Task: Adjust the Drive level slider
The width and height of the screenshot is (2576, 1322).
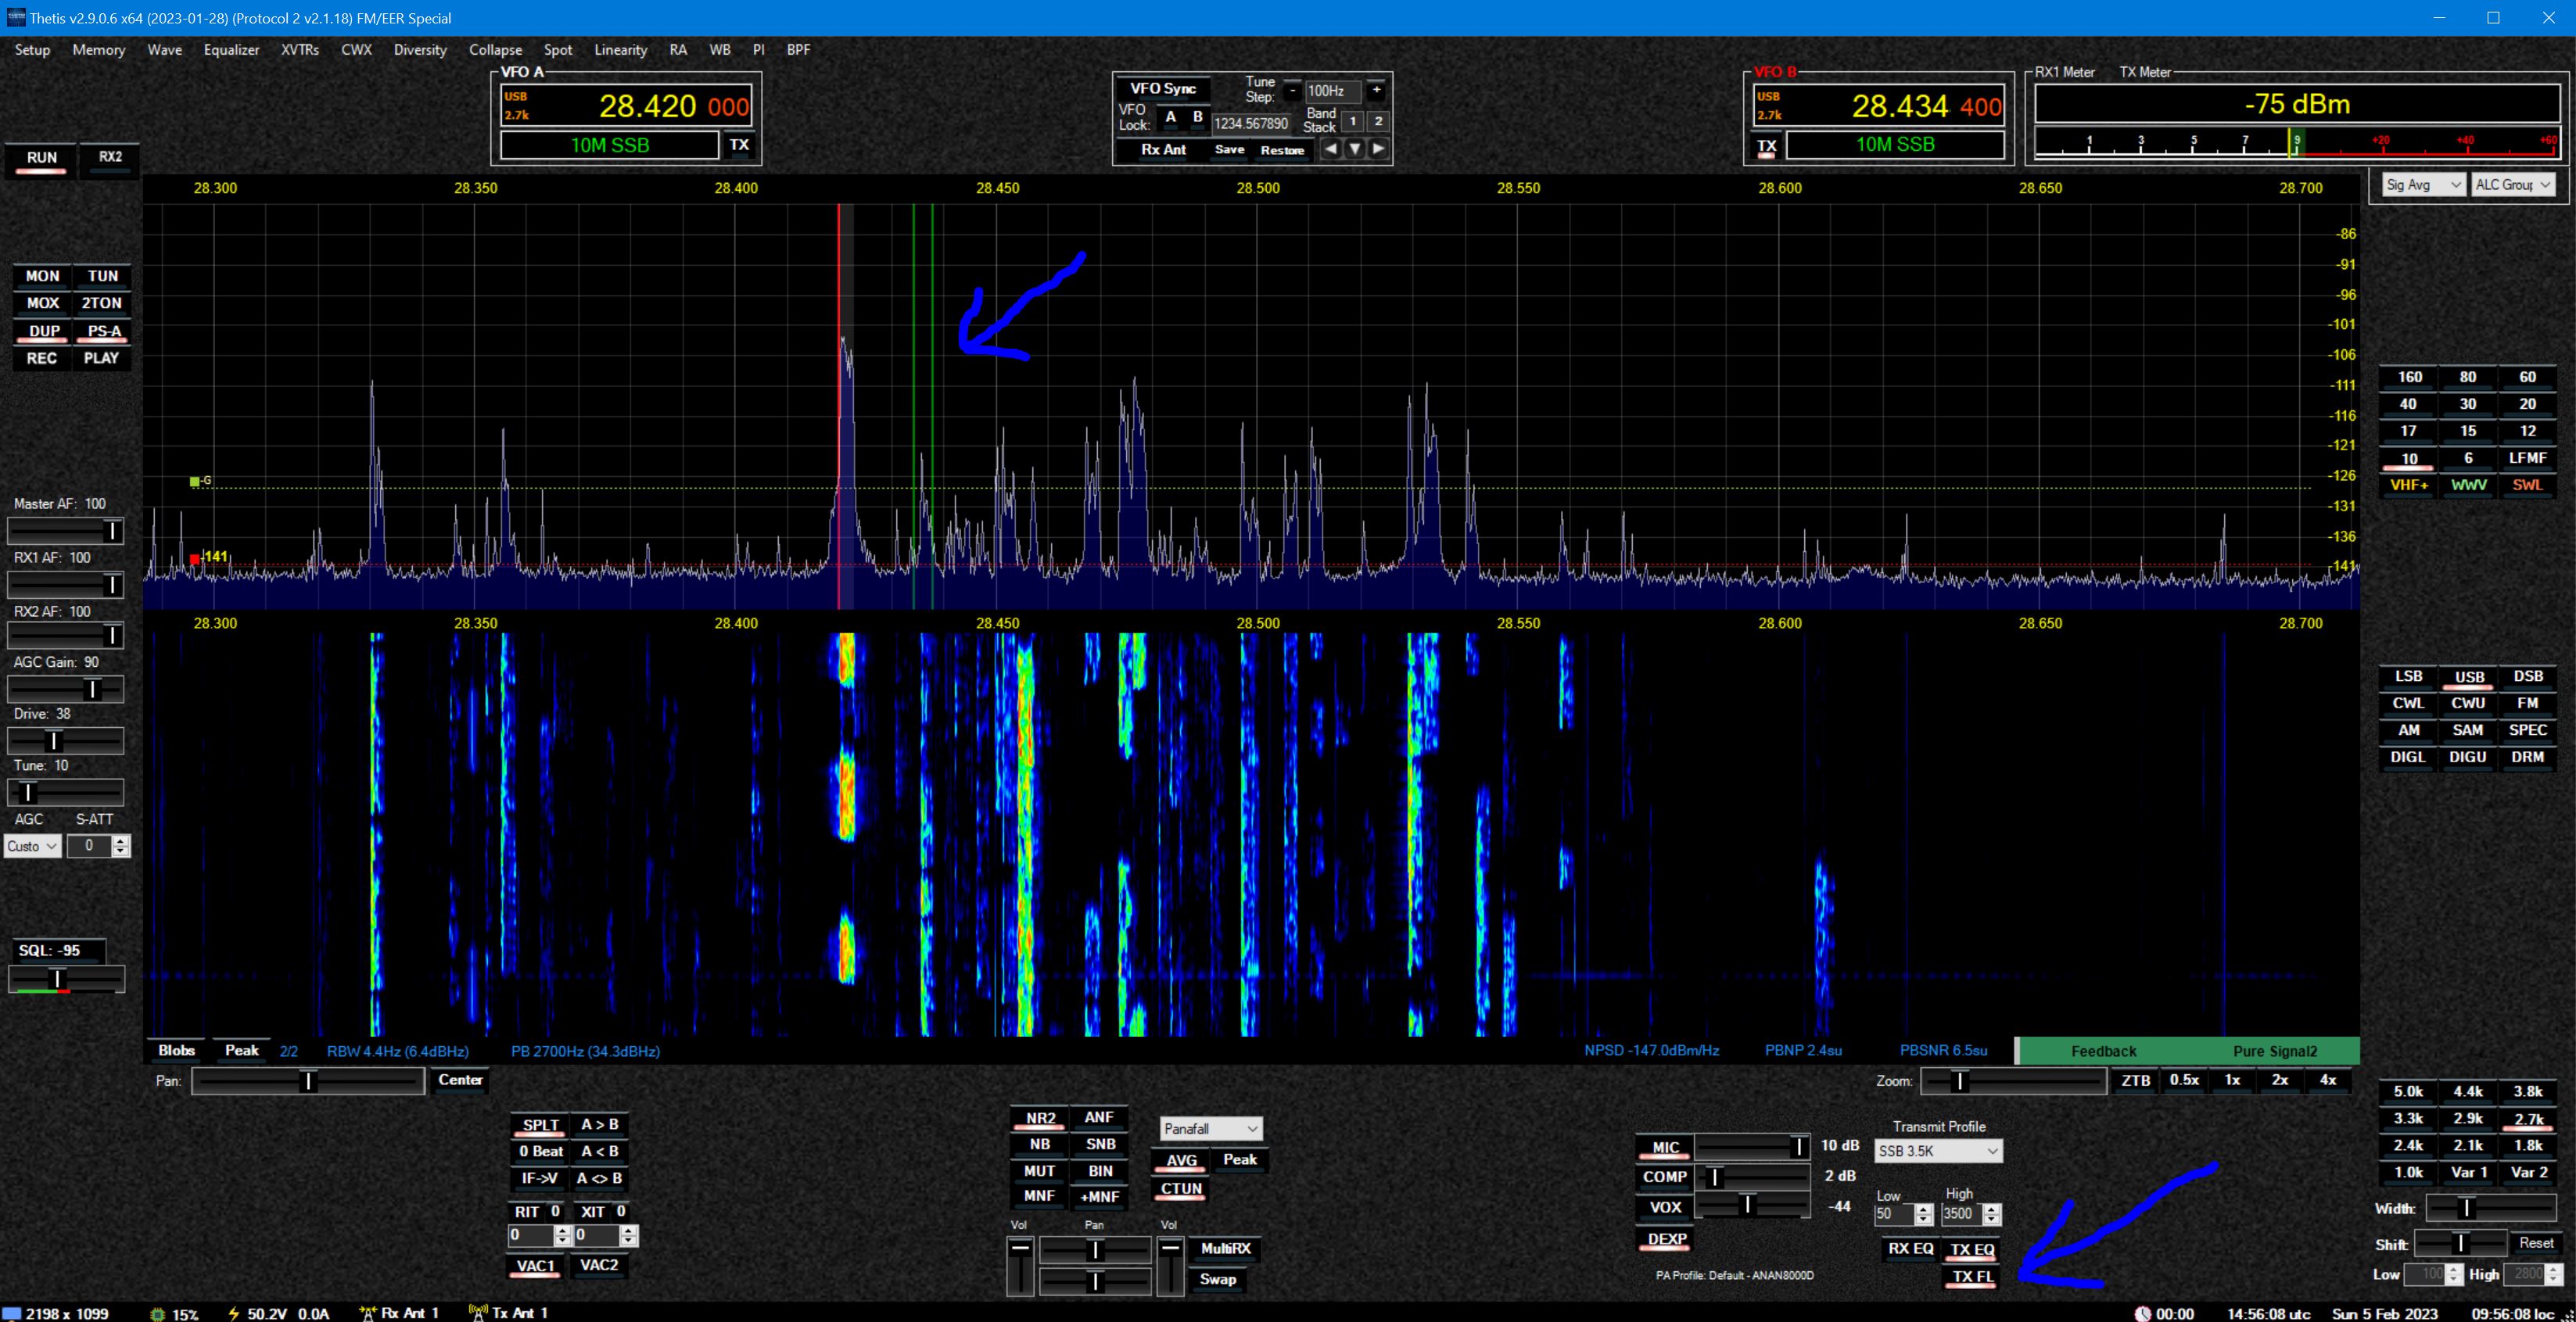Action: click(55, 741)
